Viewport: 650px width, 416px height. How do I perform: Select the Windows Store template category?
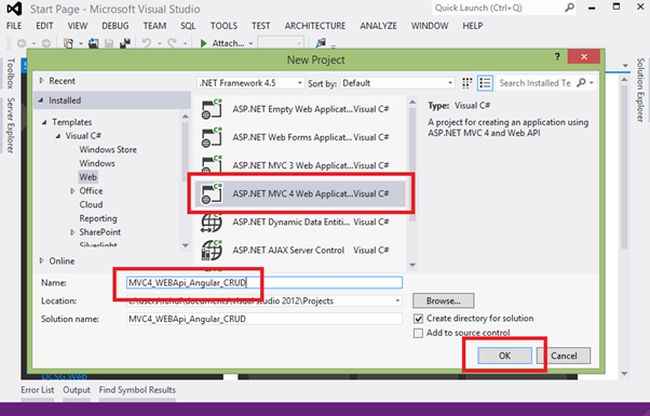pyautogui.click(x=108, y=150)
